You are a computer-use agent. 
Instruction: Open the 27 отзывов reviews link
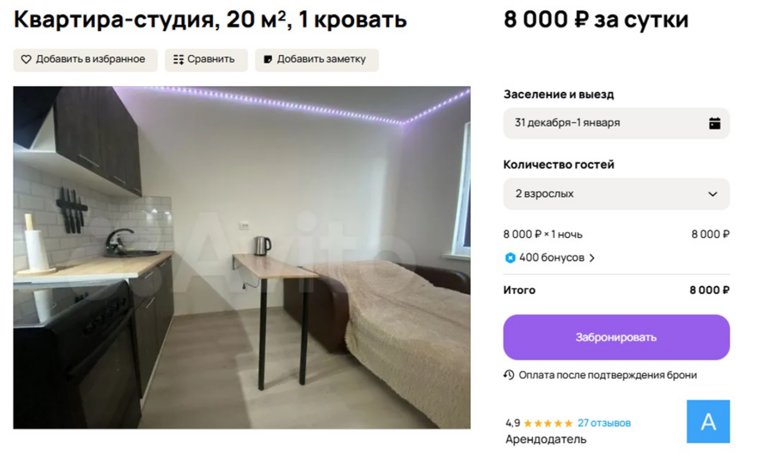(x=604, y=423)
